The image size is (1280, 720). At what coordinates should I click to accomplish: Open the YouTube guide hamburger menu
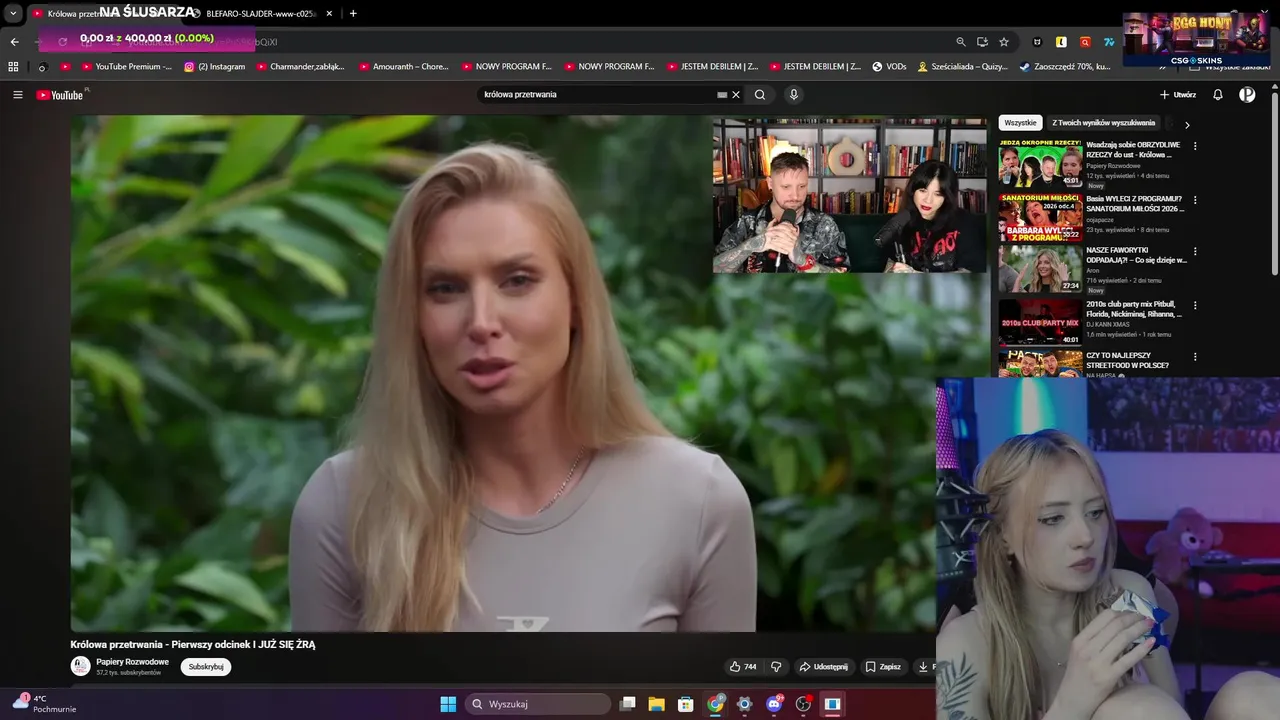point(17,94)
